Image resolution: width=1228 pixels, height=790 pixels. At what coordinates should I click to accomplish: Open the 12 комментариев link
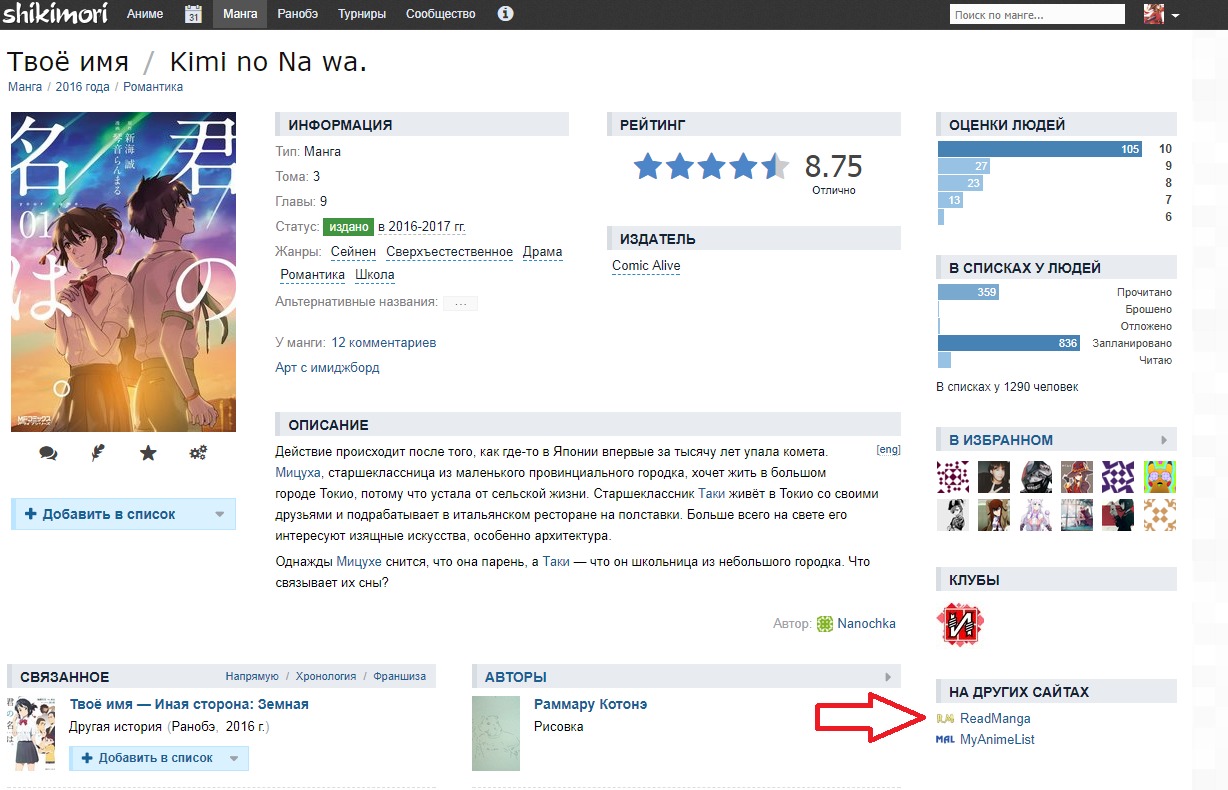[x=383, y=342]
